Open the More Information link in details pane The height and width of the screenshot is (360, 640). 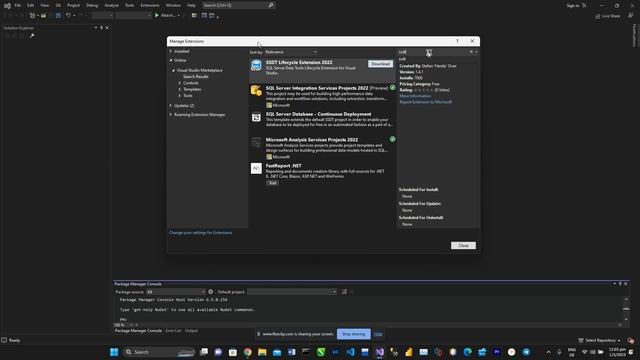(415, 96)
